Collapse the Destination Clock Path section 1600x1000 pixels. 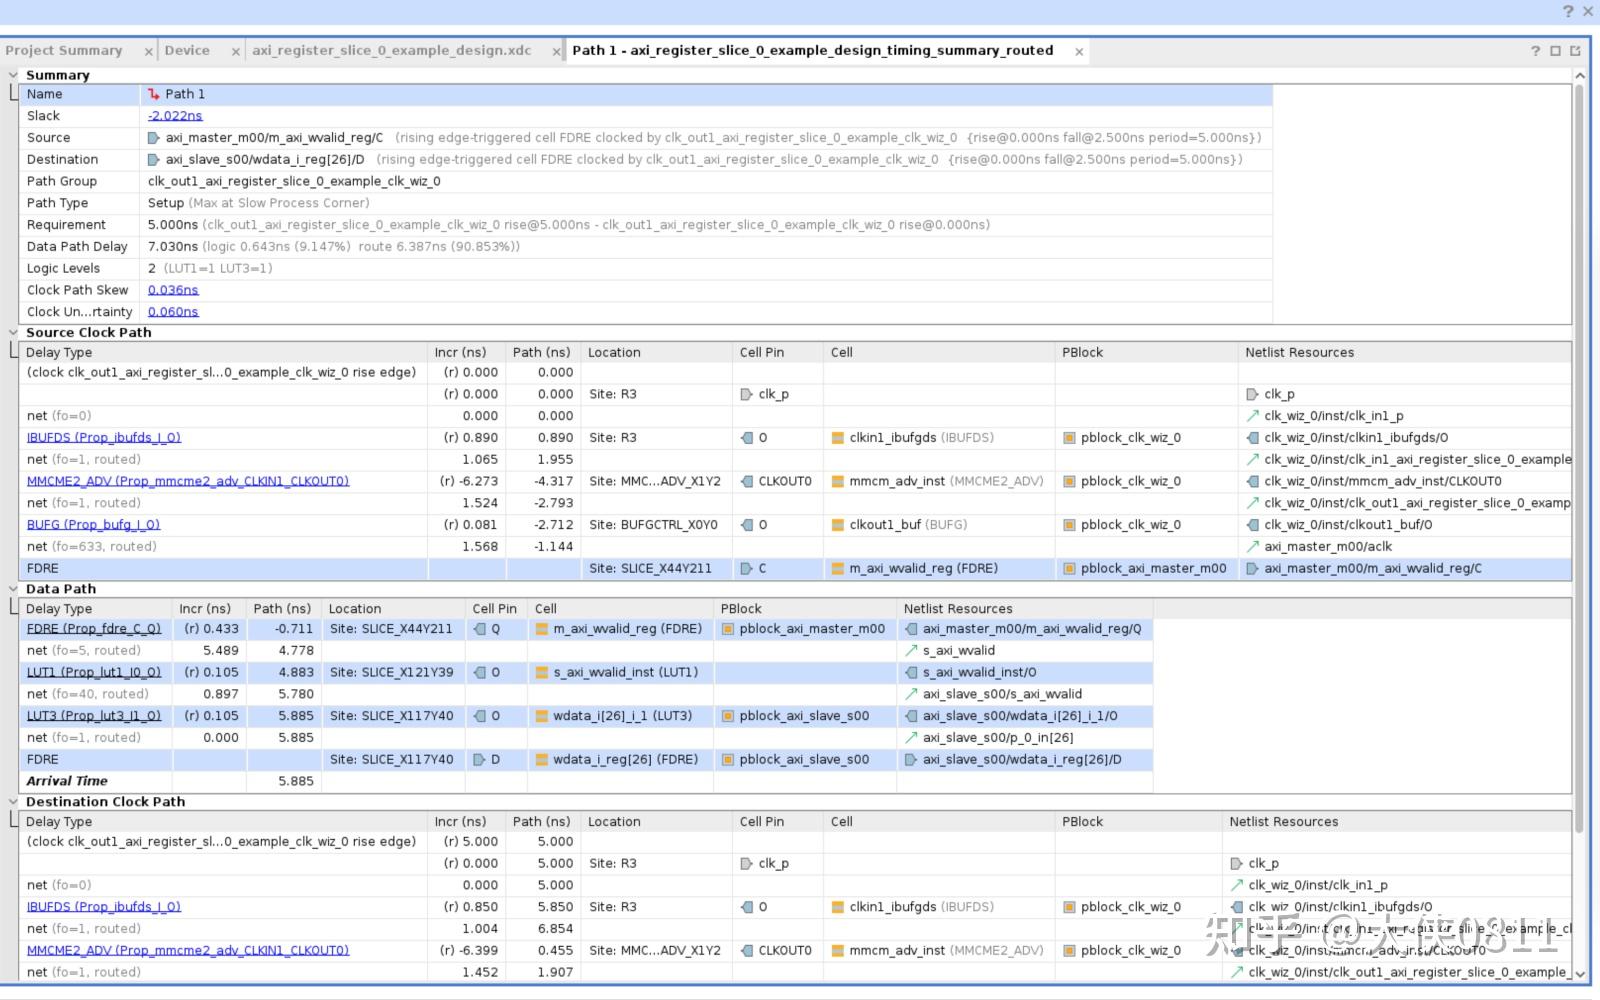coord(13,802)
